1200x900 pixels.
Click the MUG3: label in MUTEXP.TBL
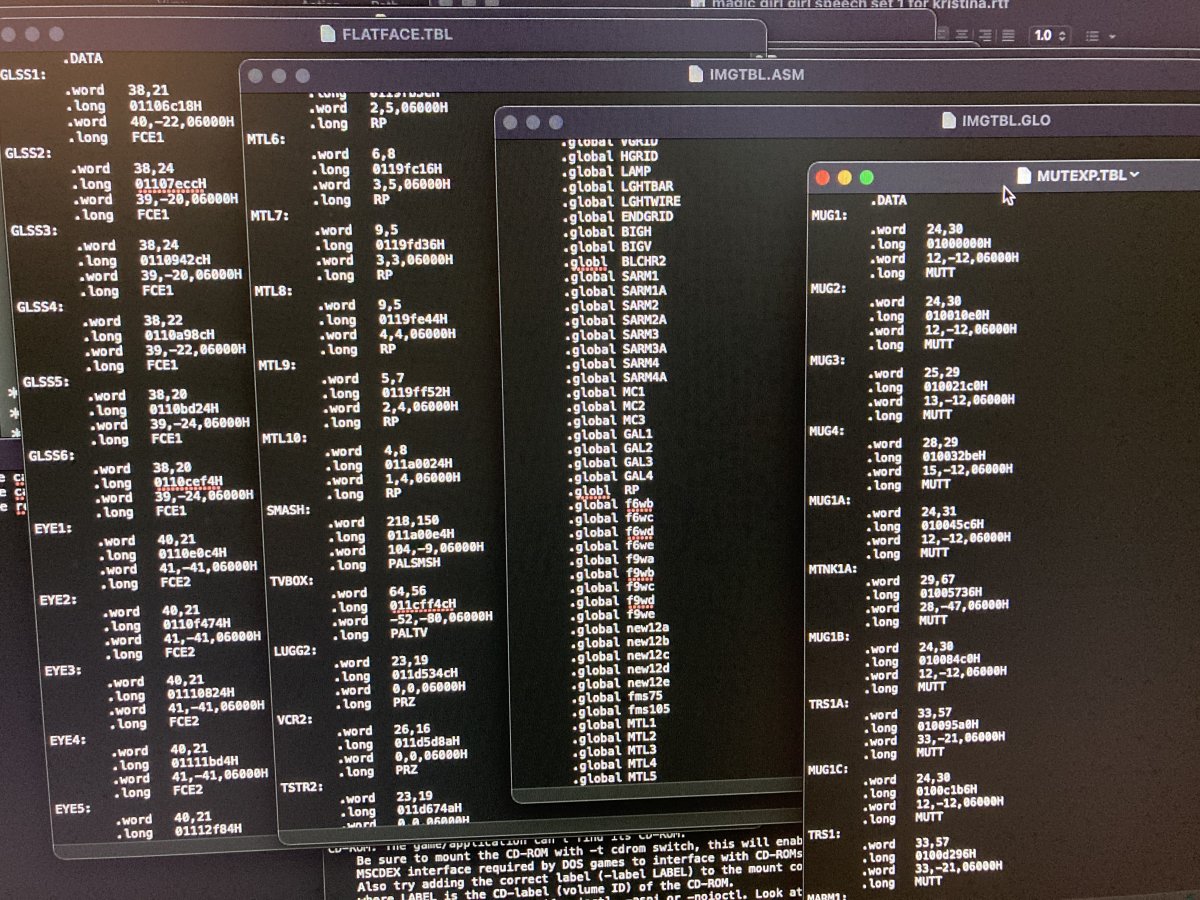pos(829,359)
